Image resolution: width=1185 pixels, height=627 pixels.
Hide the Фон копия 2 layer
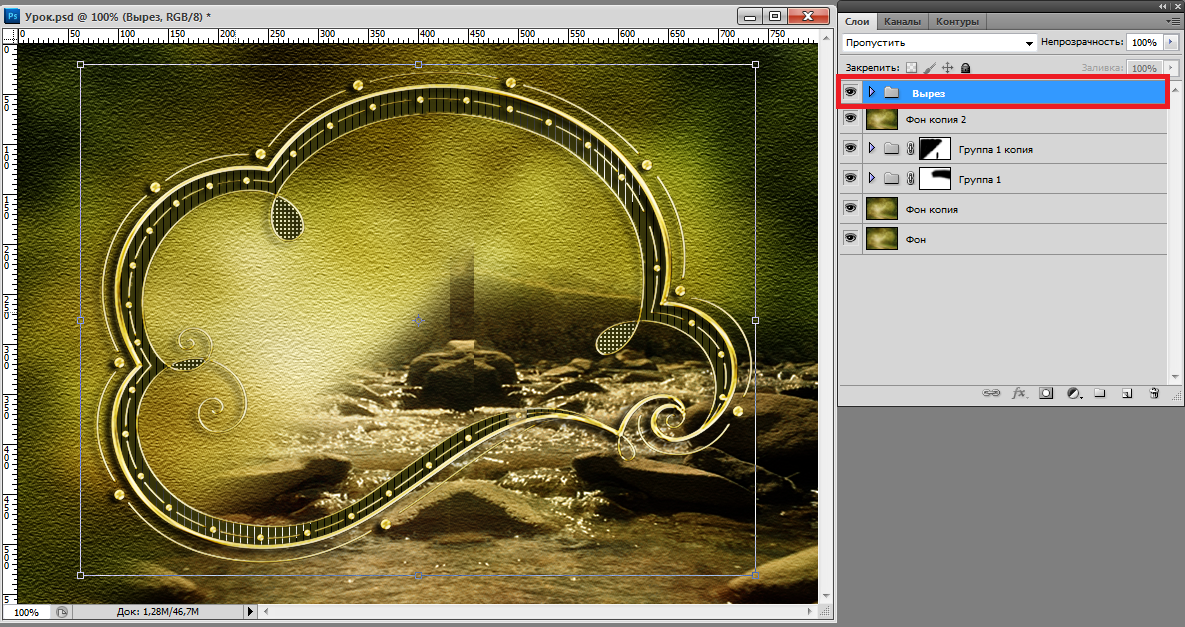[851, 119]
